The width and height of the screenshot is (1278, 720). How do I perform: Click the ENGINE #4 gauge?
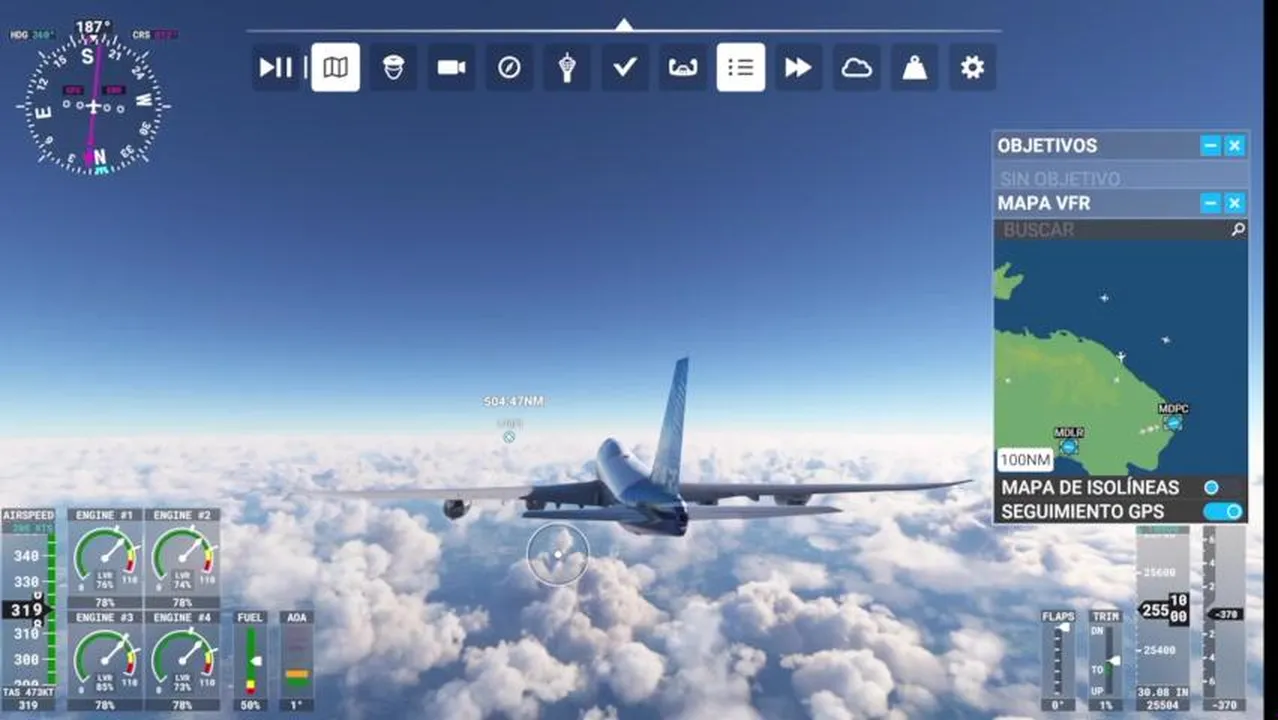(x=182, y=660)
